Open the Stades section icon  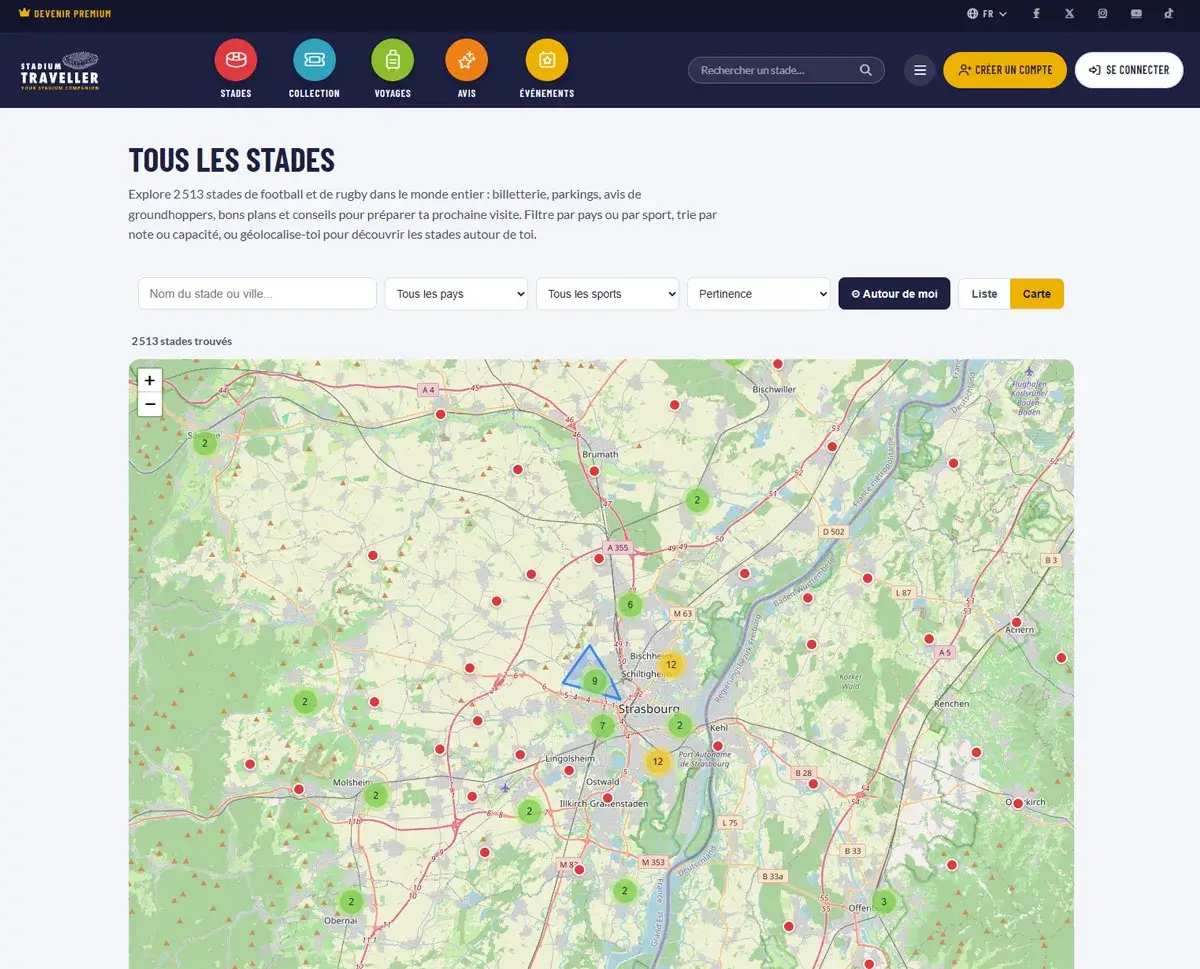(x=236, y=61)
